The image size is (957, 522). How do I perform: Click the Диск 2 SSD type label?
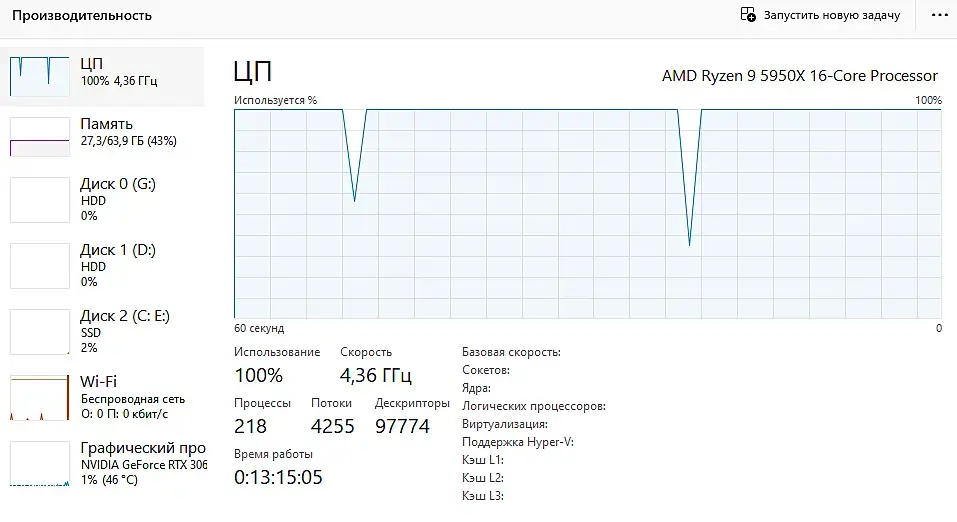coord(91,333)
